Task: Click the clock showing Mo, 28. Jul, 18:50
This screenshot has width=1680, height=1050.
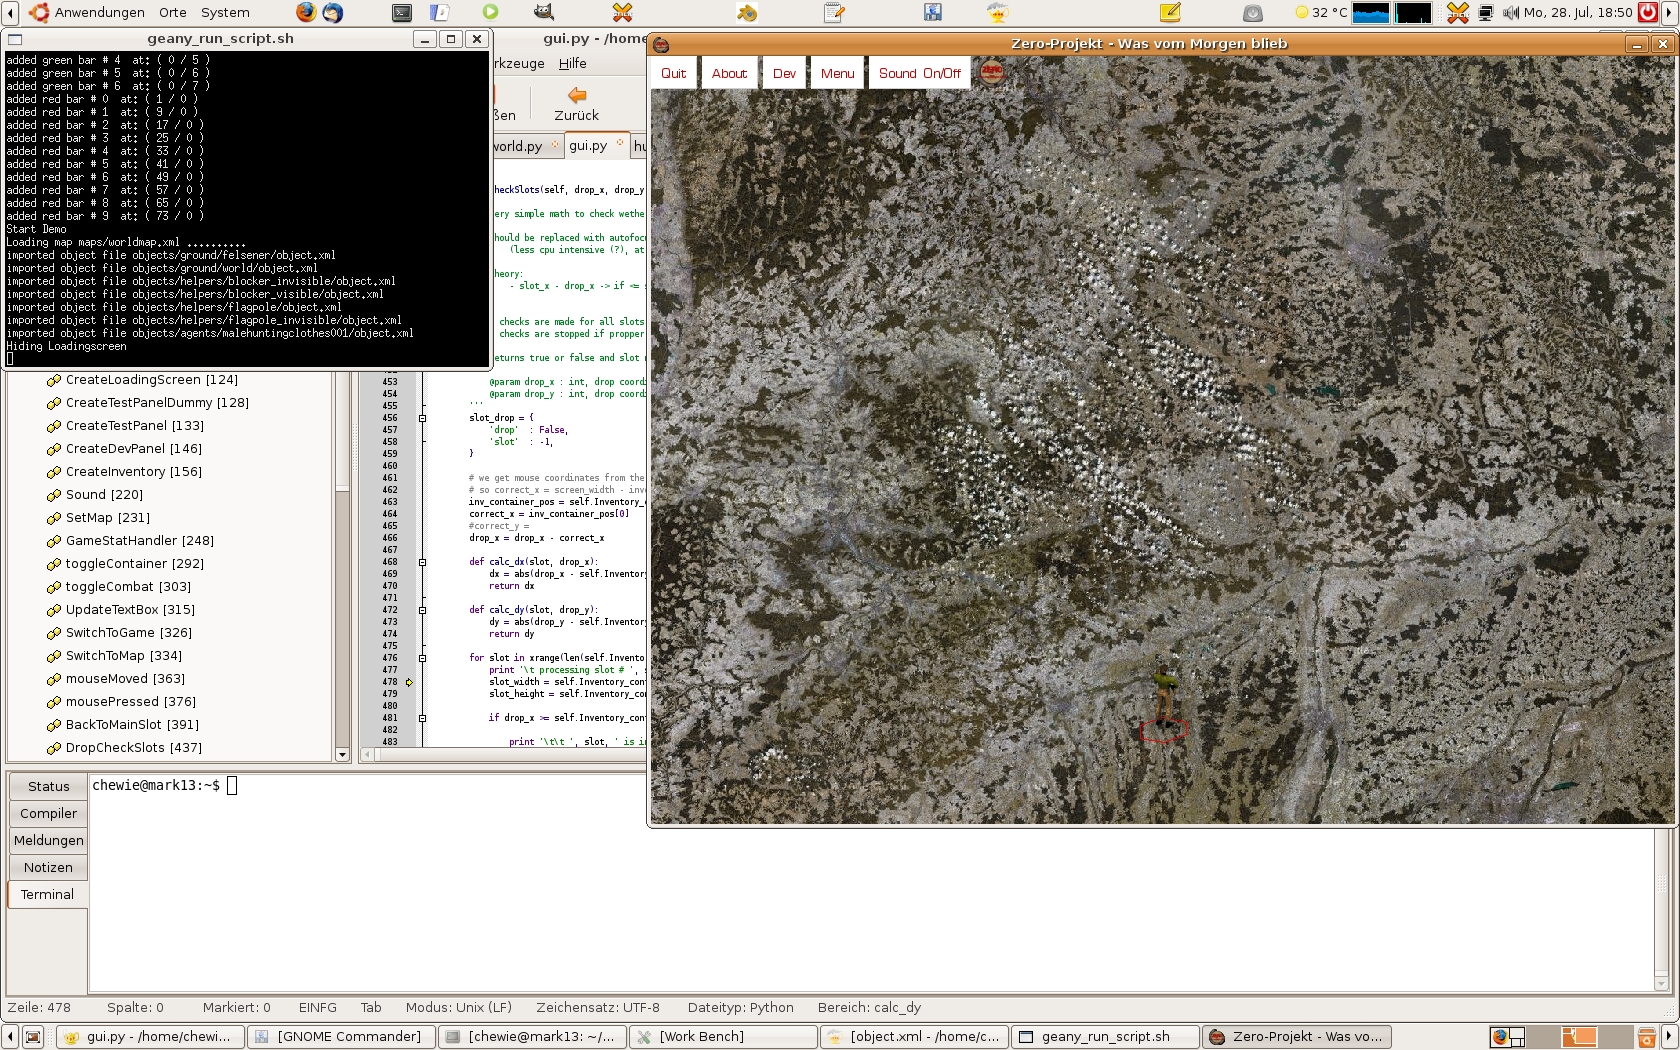Action: (1578, 12)
